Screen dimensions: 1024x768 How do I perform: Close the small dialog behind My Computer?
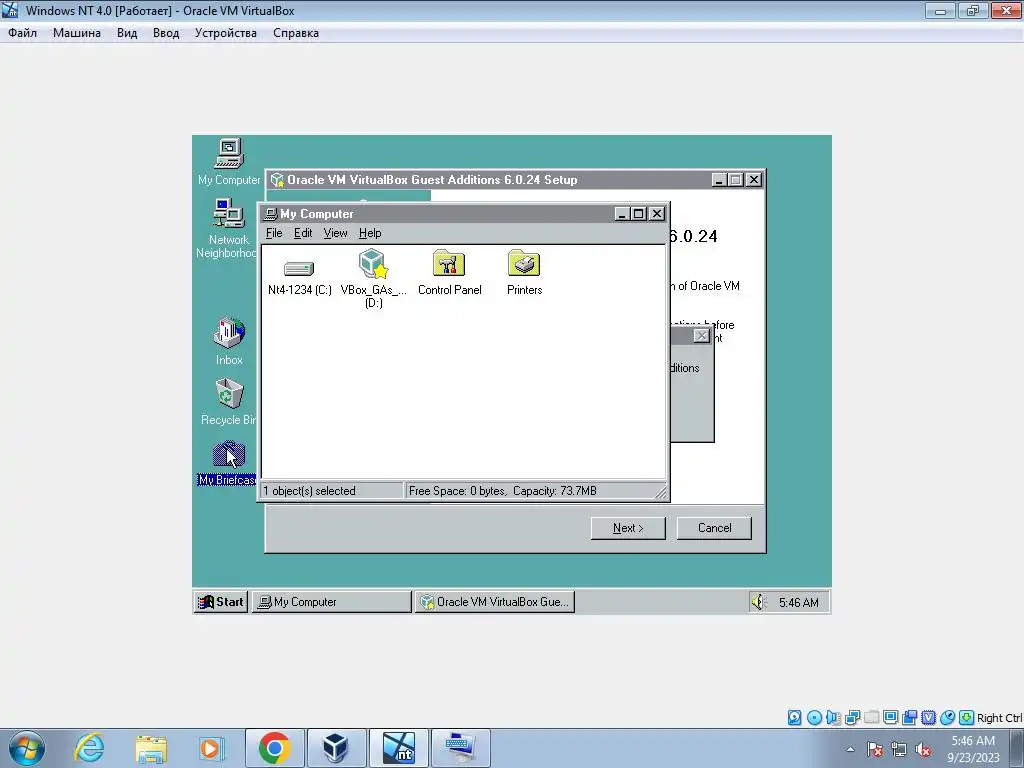tap(701, 336)
